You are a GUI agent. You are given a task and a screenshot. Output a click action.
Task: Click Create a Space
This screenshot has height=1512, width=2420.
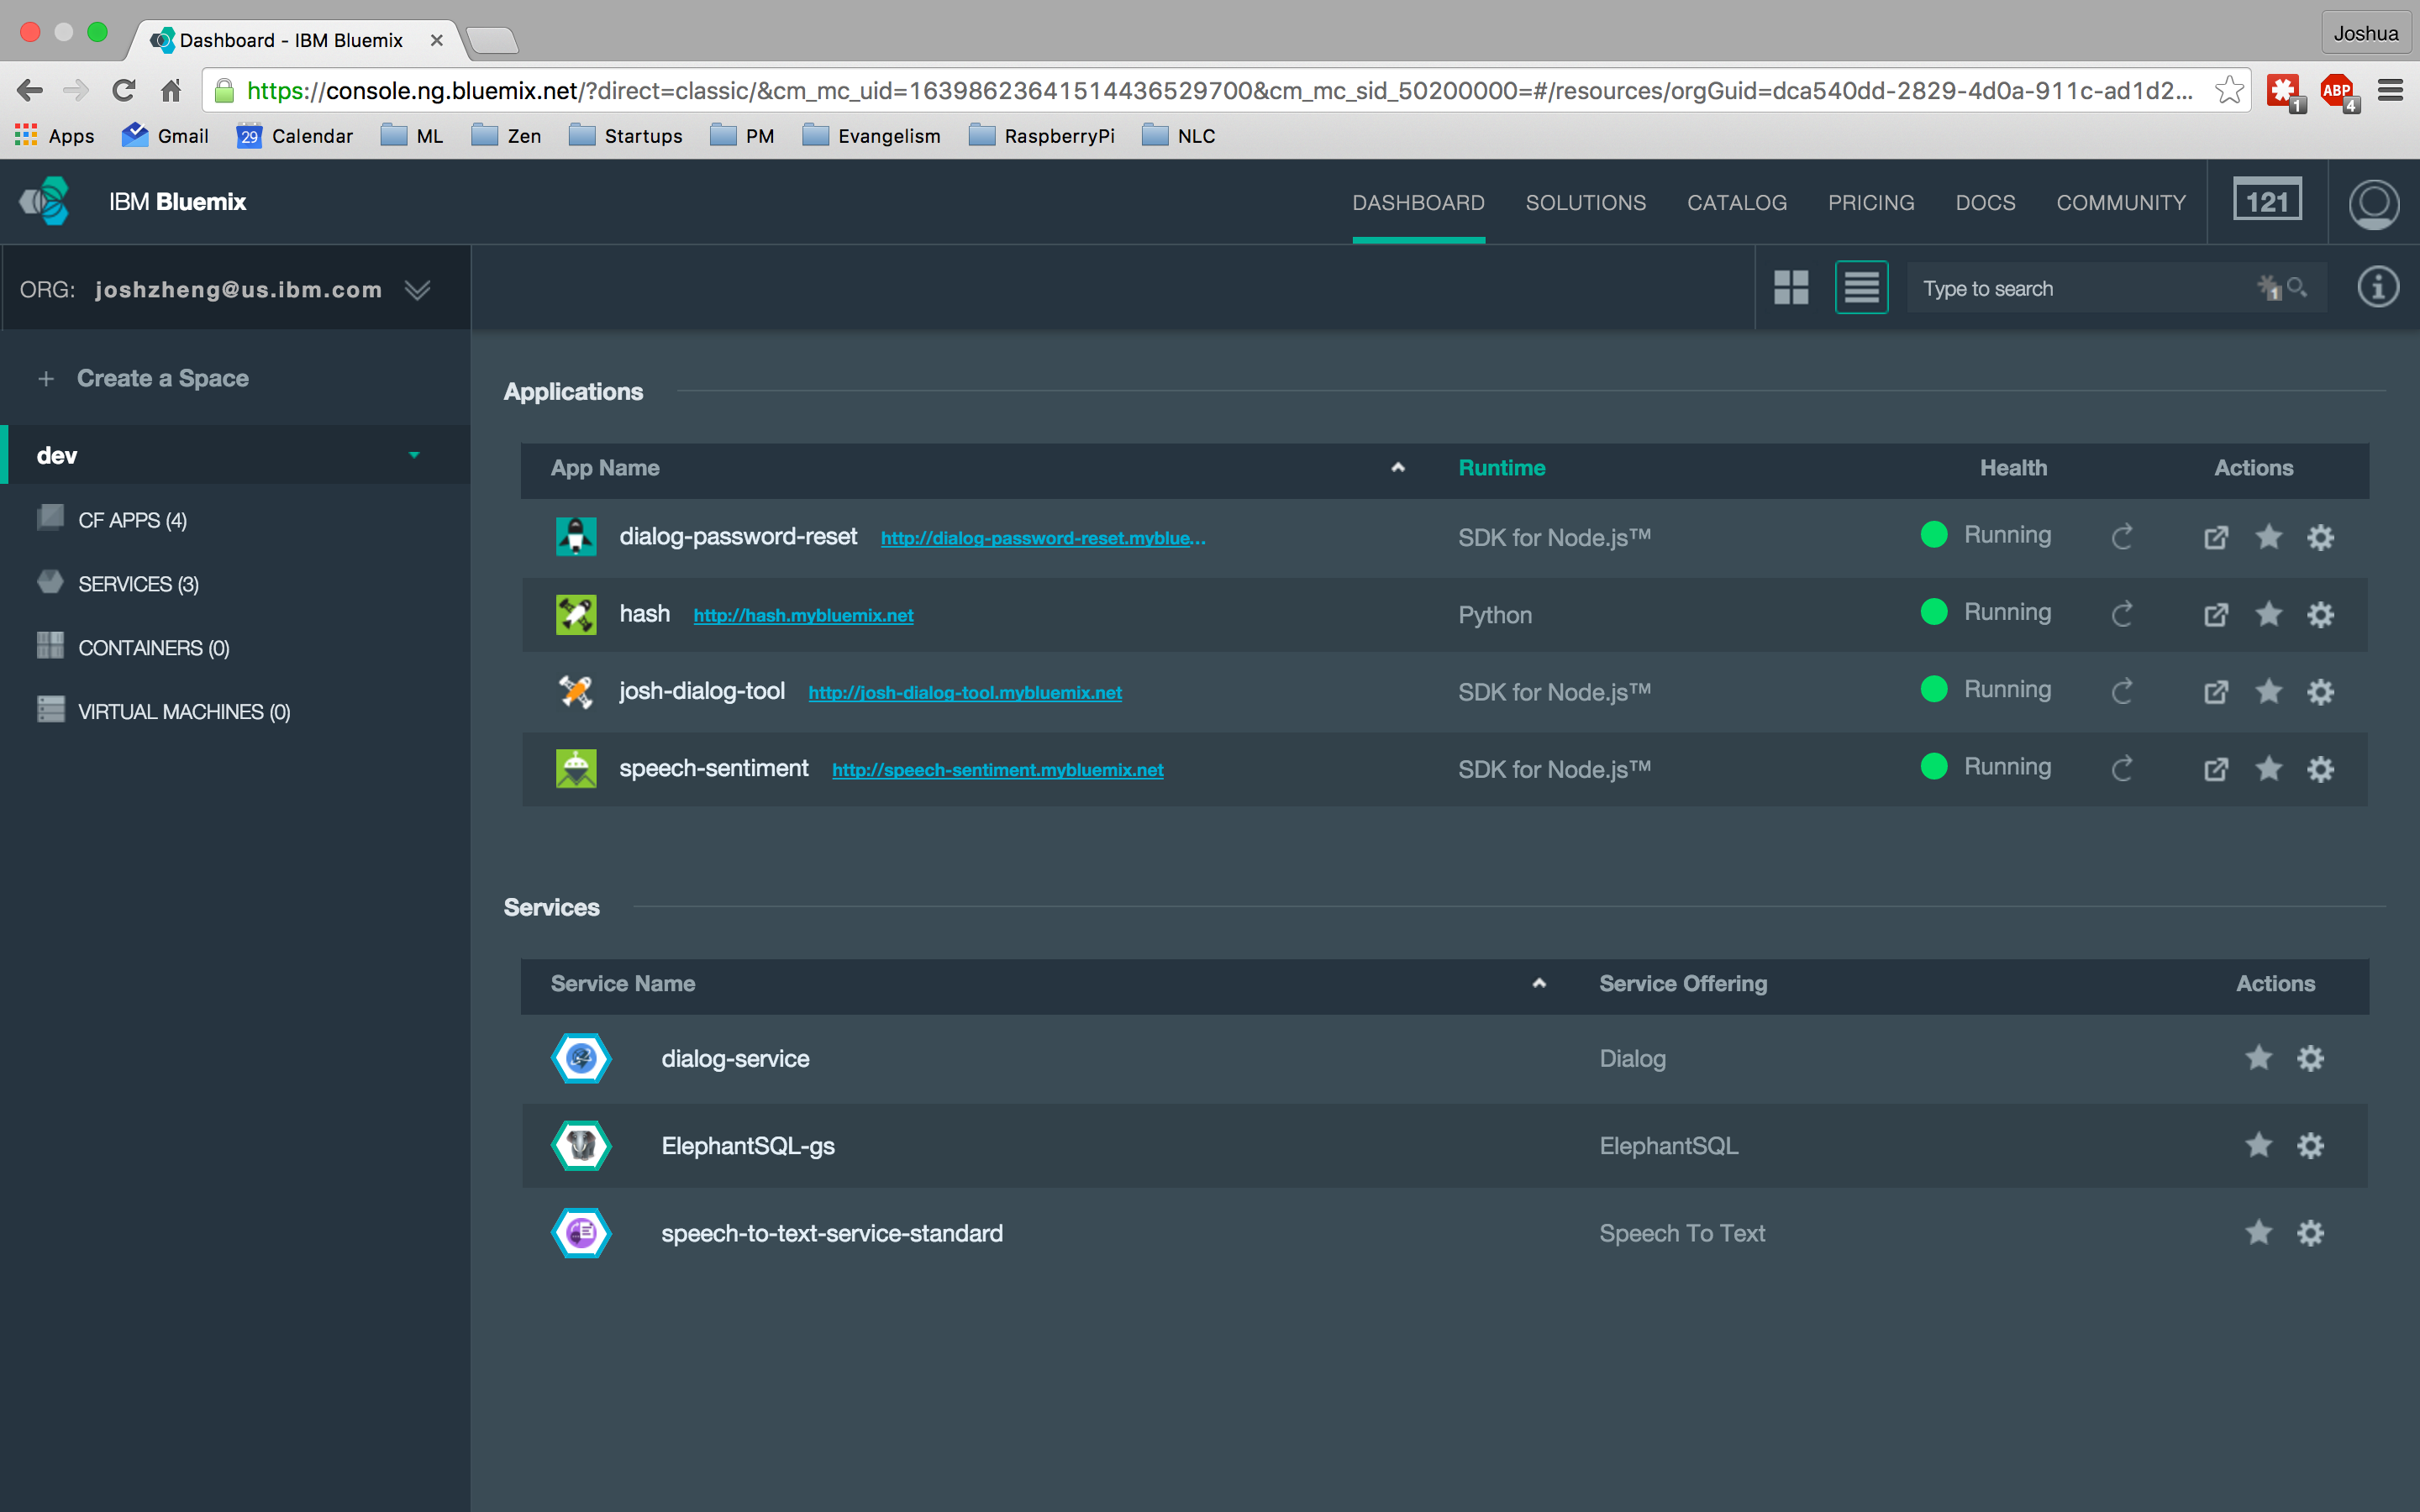[x=162, y=378]
